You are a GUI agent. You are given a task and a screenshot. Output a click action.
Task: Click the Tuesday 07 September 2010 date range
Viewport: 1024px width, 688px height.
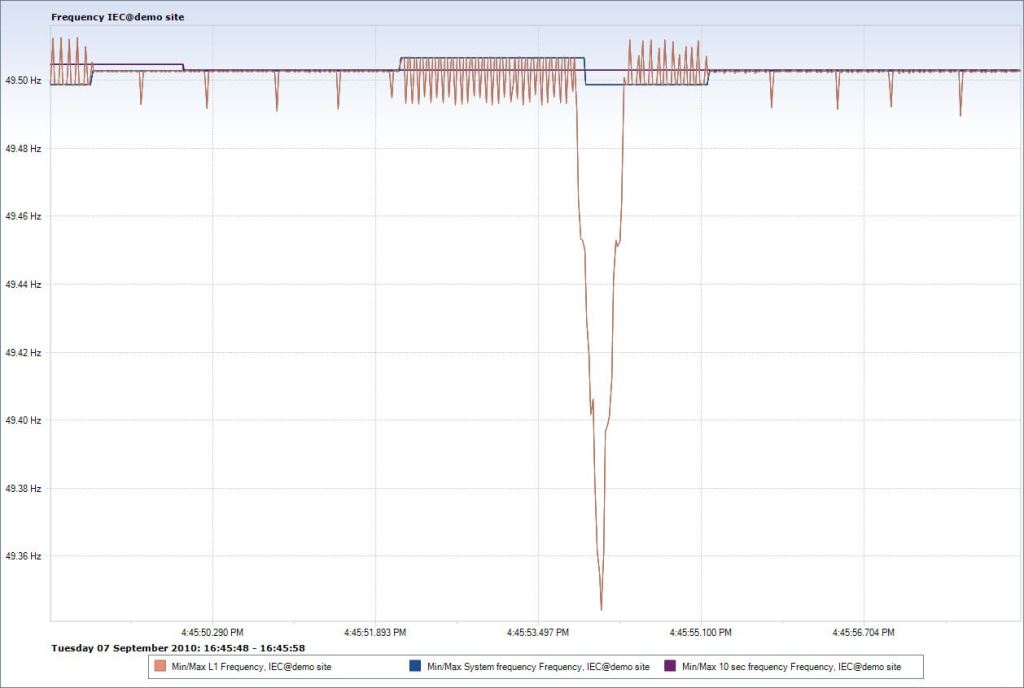[x=178, y=648]
